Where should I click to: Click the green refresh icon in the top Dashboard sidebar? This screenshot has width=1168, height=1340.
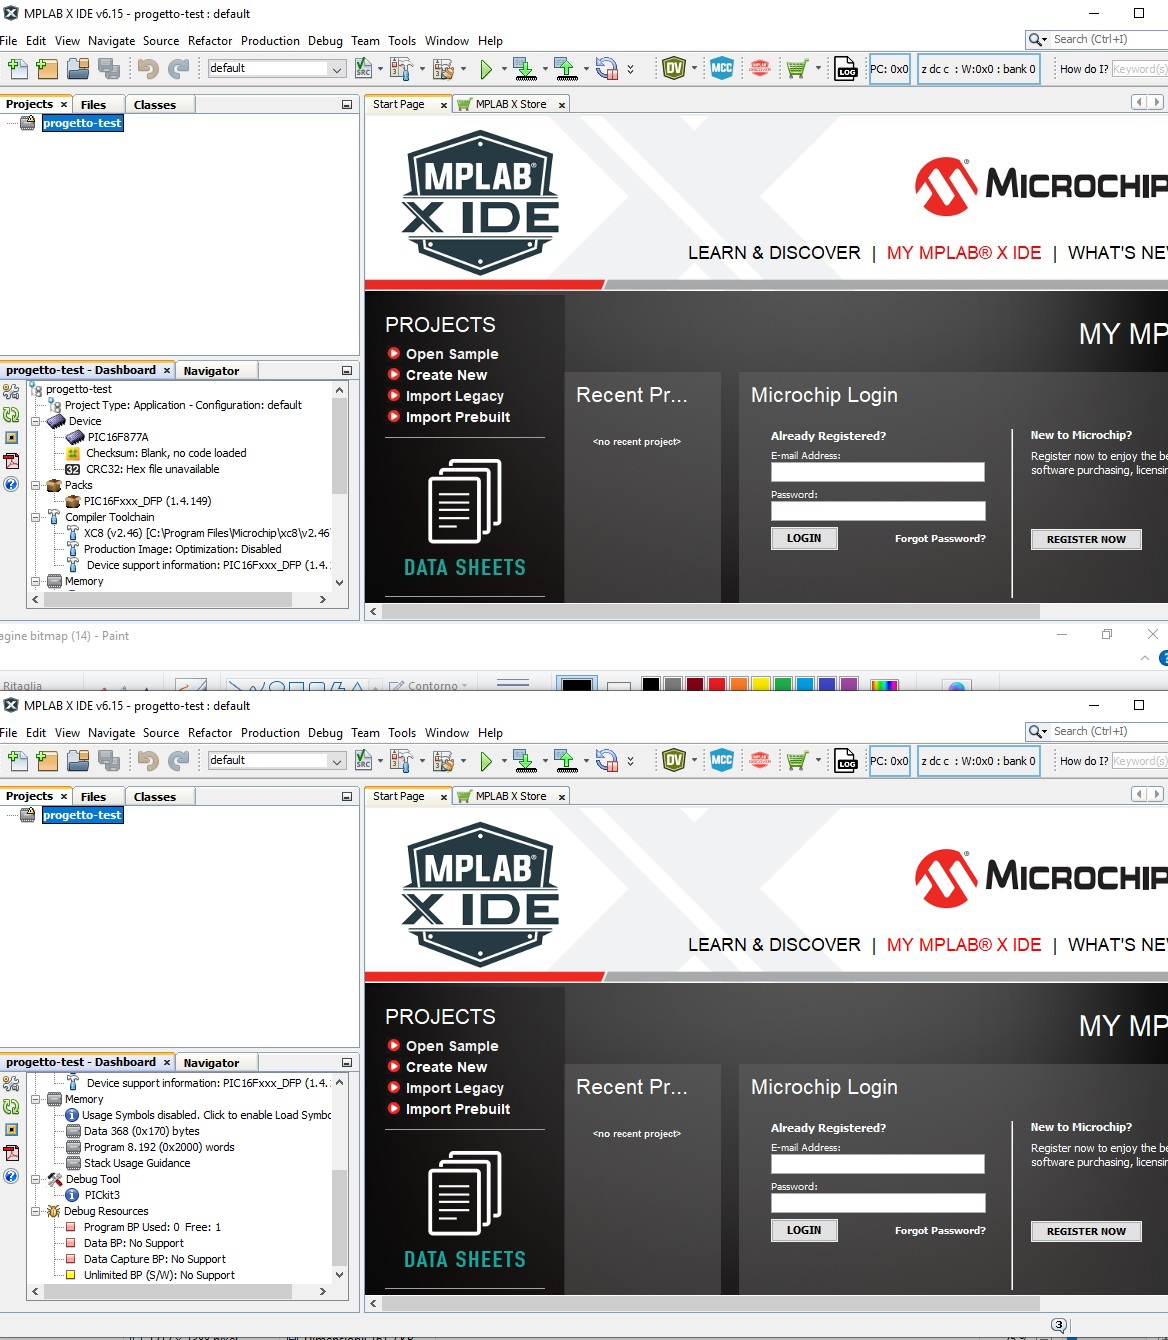11,414
